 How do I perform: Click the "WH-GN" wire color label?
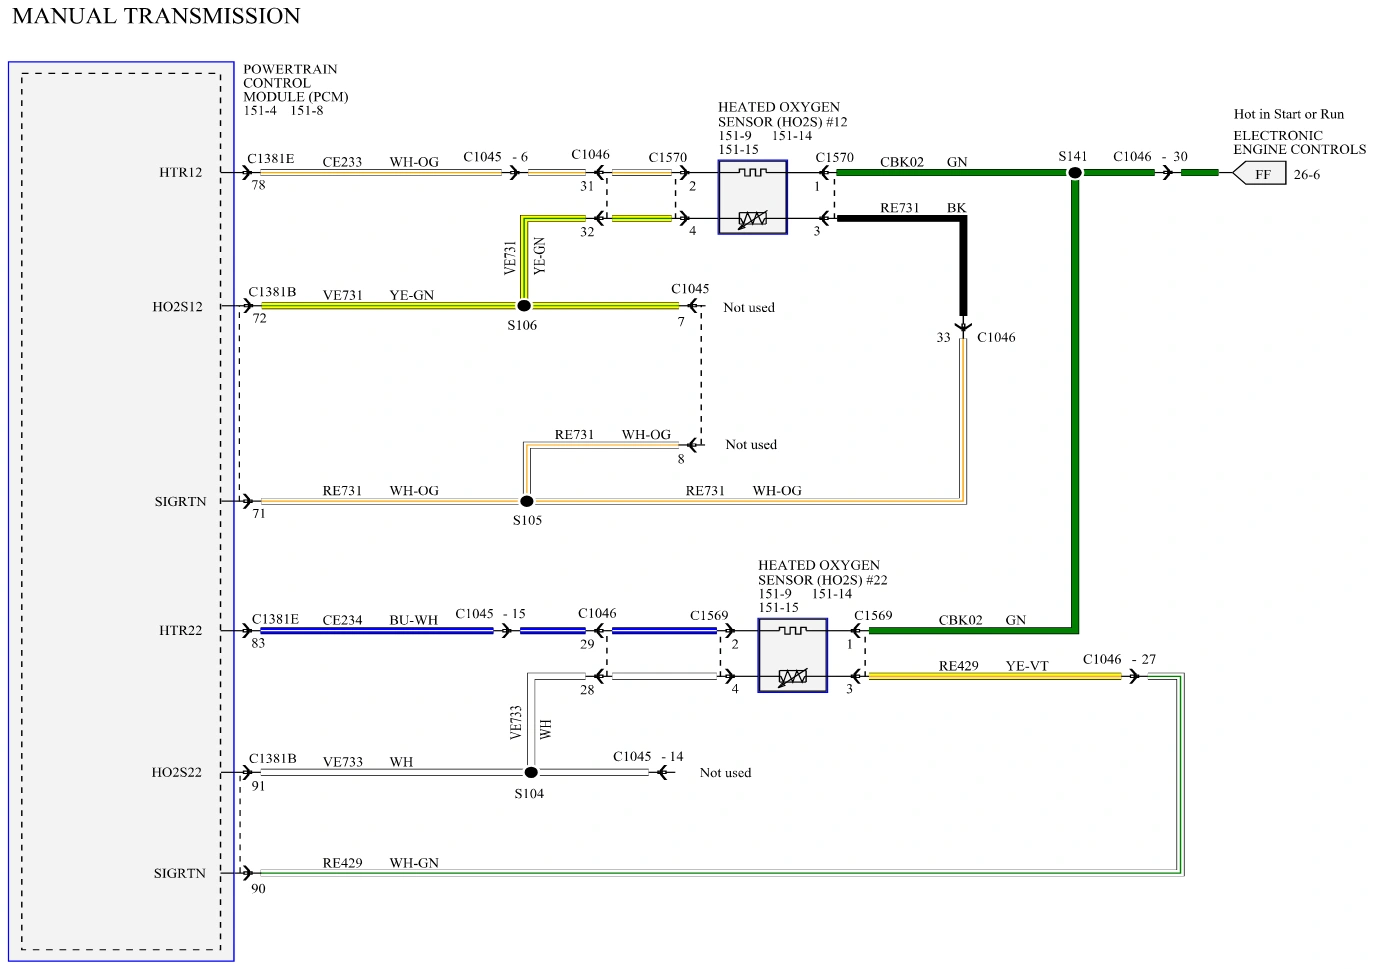415,863
